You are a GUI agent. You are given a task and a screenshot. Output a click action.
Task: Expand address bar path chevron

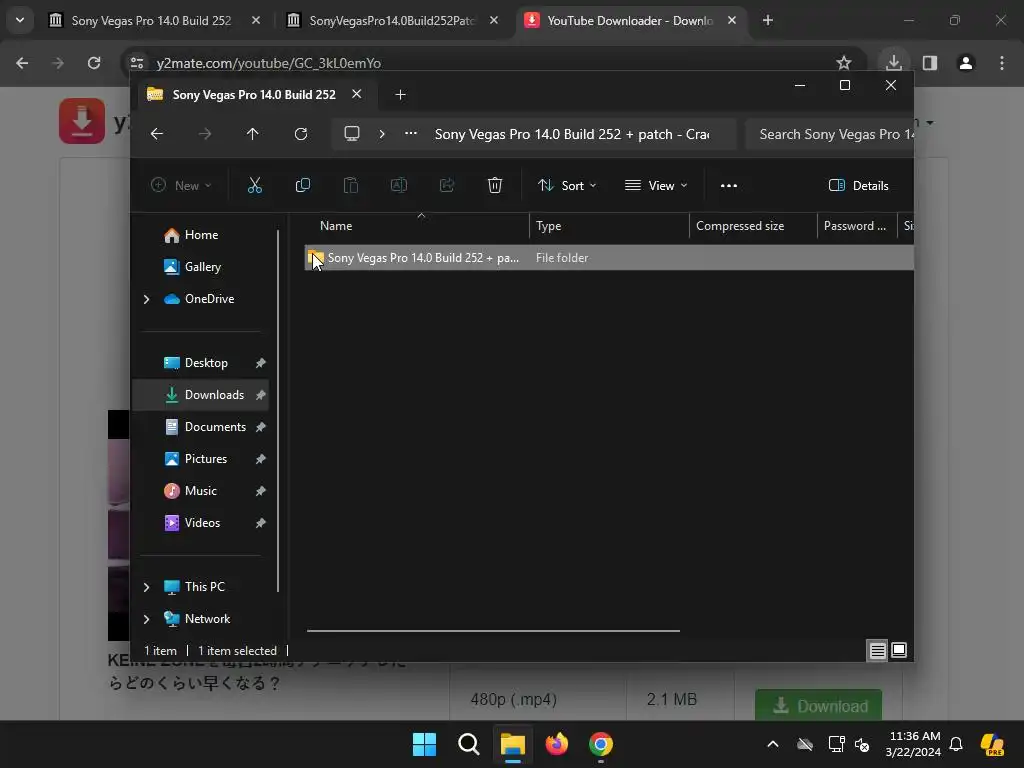pos(382,134)
